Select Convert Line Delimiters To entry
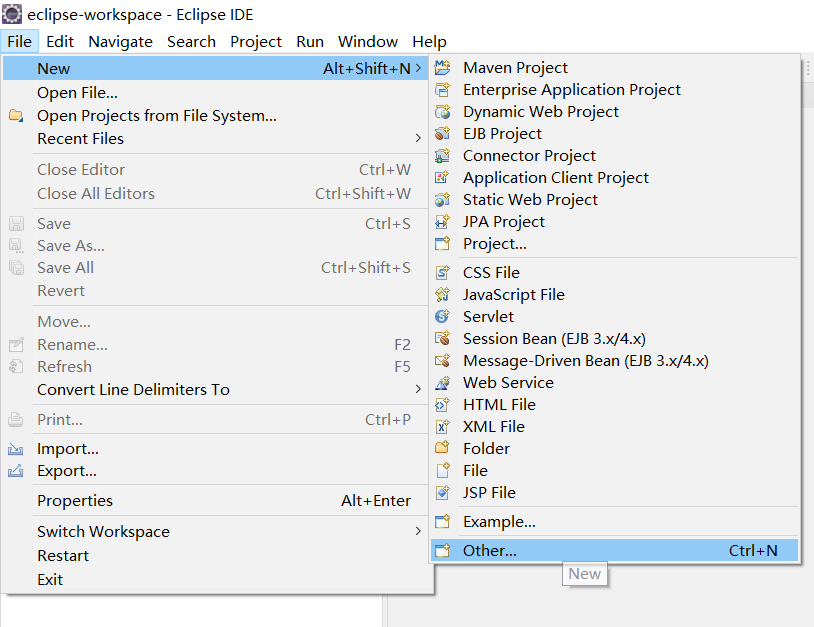 [x=217, y=389]
